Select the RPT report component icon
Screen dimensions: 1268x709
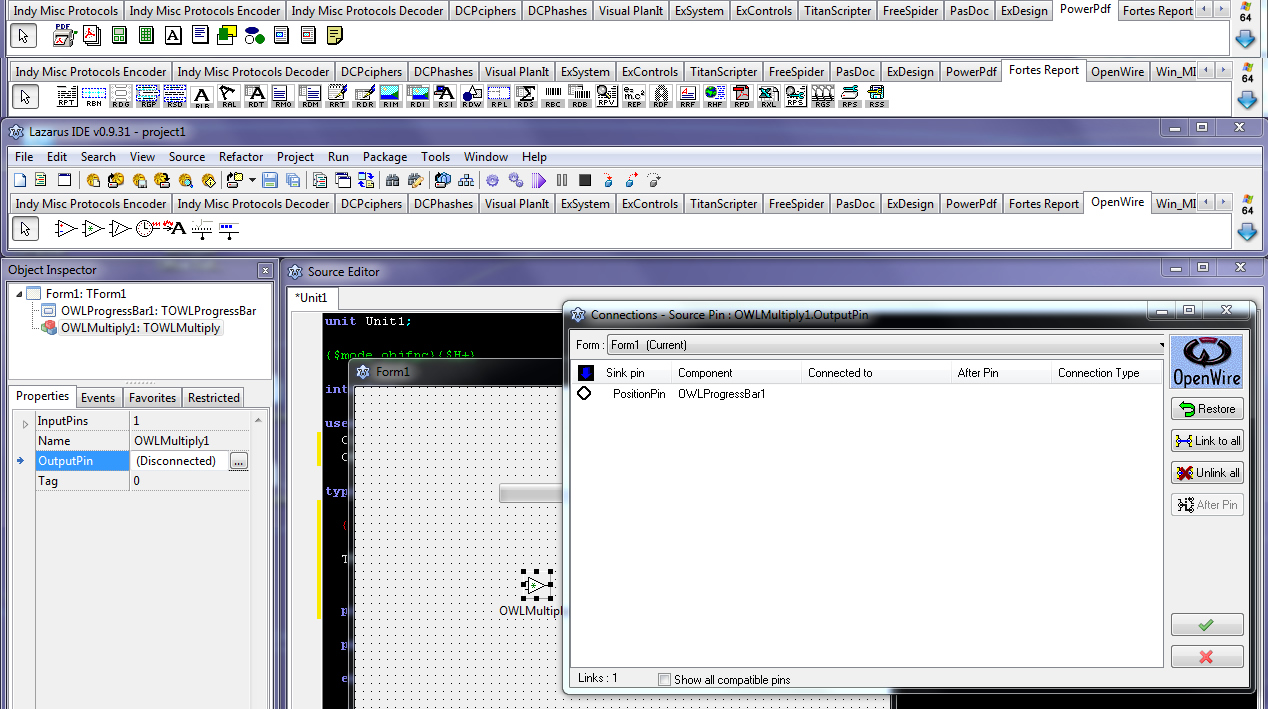[67, 97]
